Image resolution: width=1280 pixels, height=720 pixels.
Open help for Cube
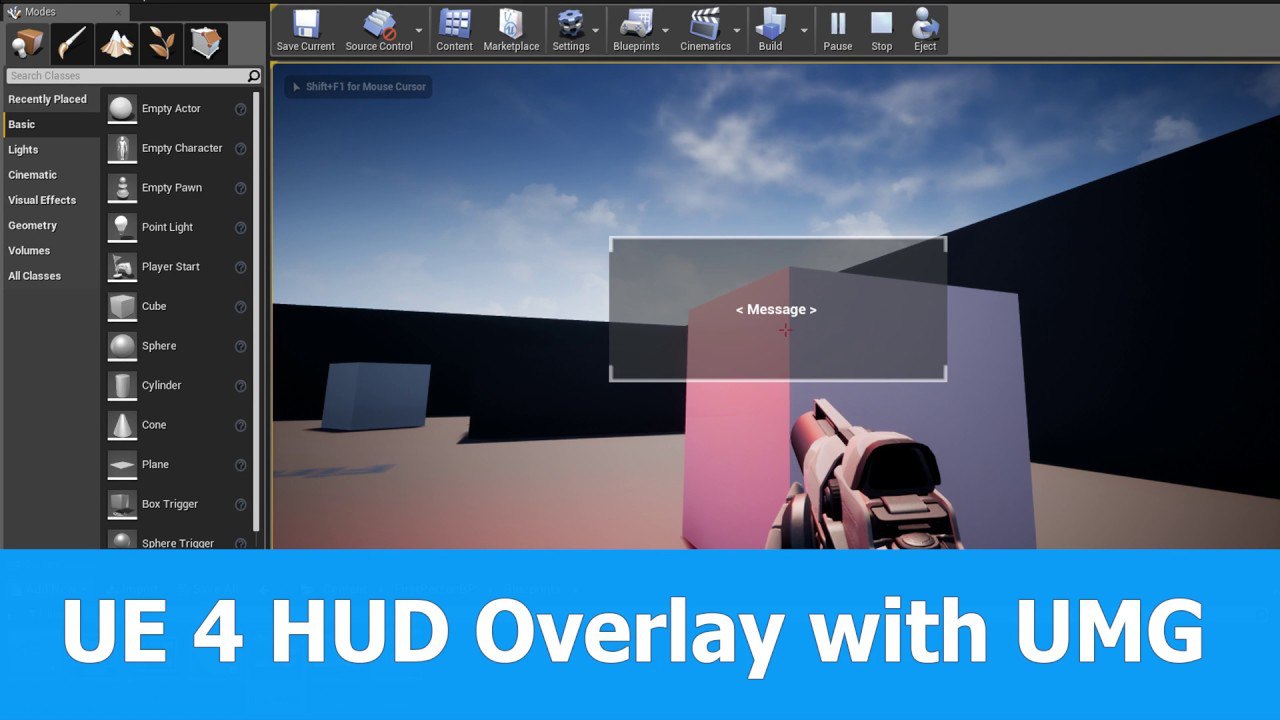[240, 307]
